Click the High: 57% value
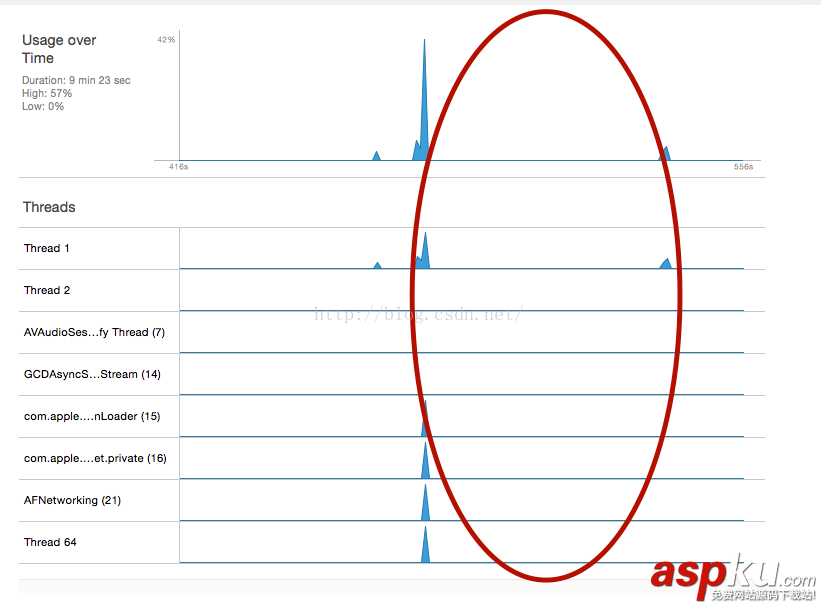Screen dimensions: 821x607 coord(47,93)
